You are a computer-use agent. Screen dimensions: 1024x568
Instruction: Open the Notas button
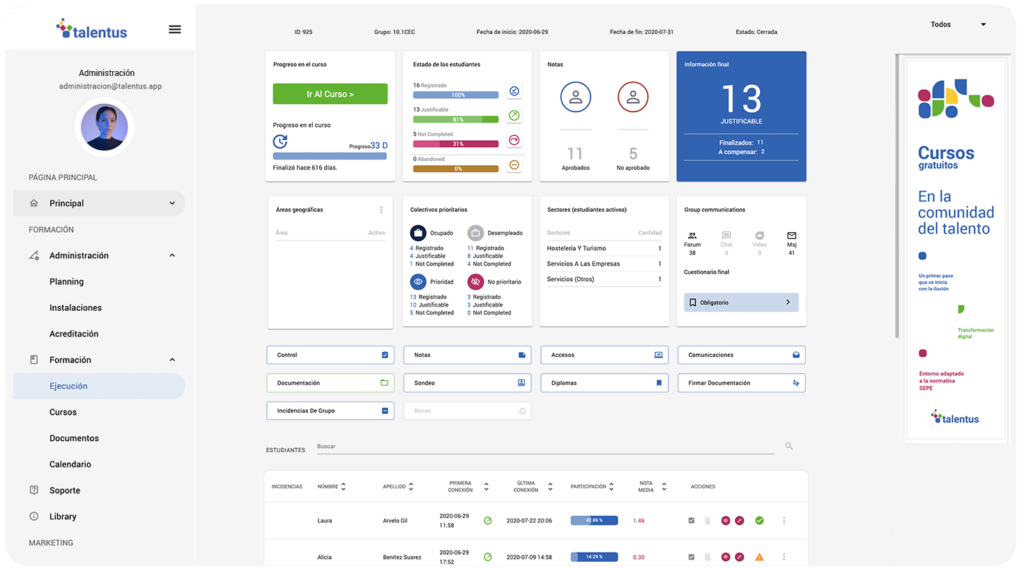(467, 355)
